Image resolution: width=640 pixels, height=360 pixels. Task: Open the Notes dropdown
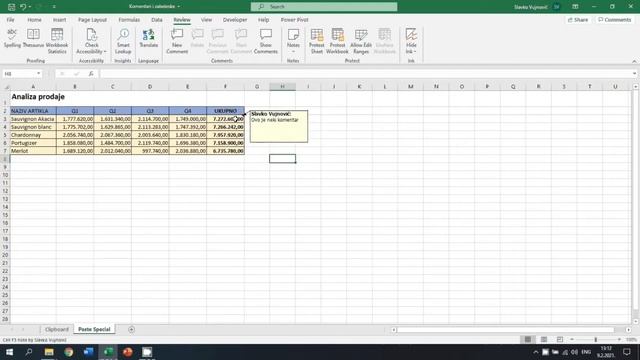coord(293,41)
